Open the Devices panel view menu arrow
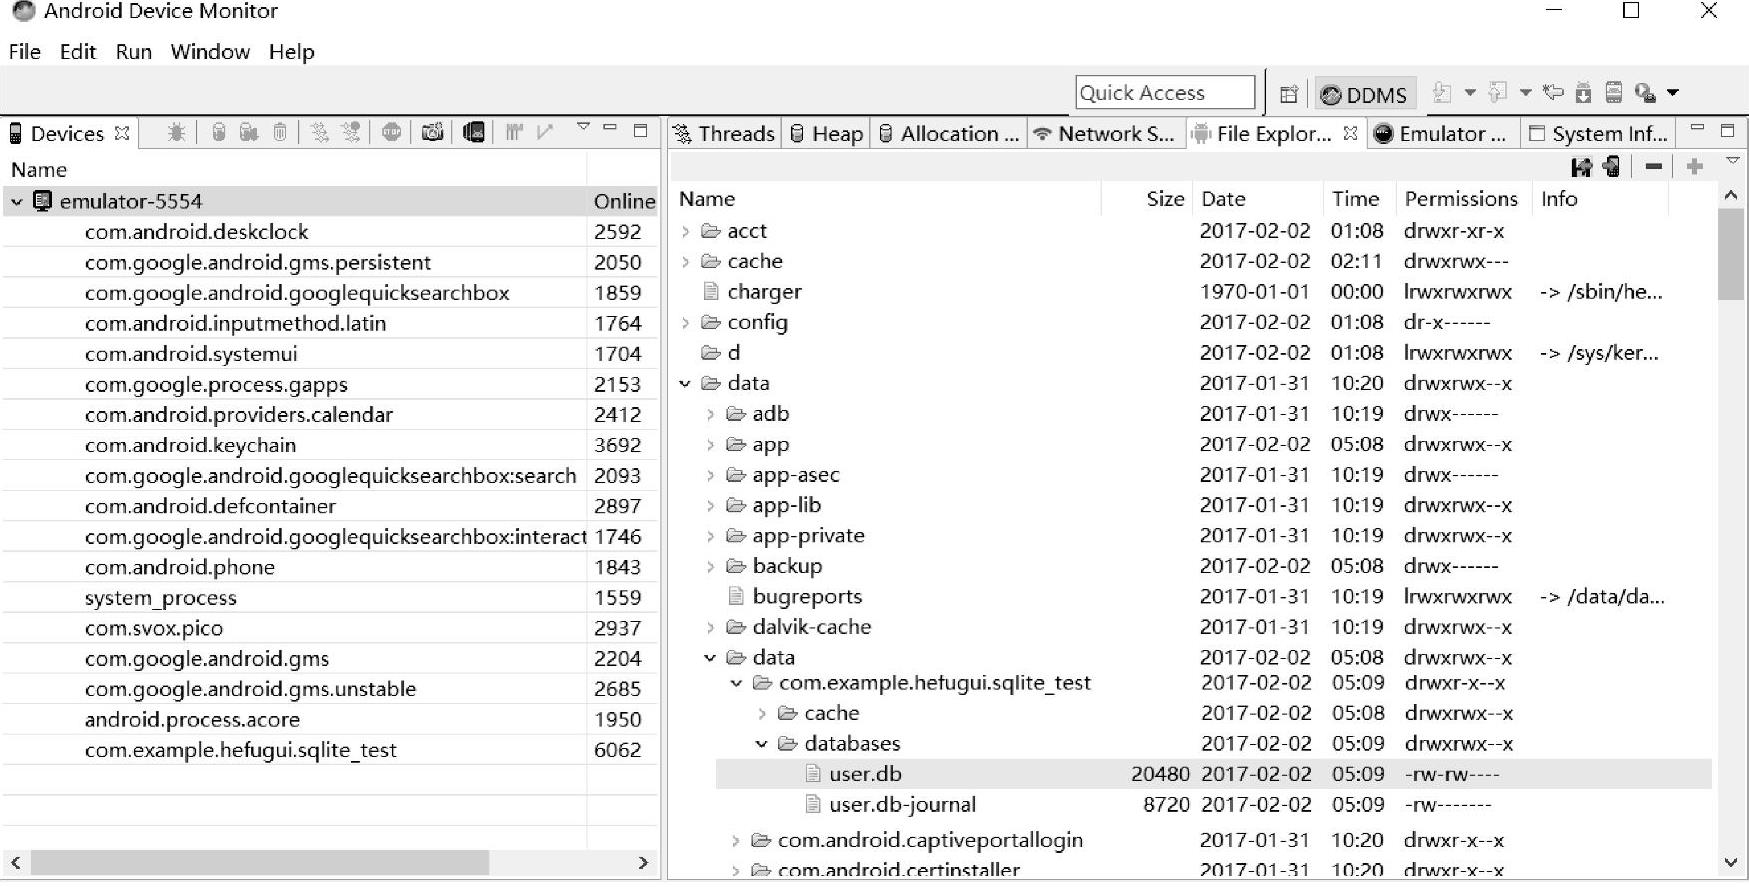This screenshot has height=887, width=1749. [x=583, y=128]
